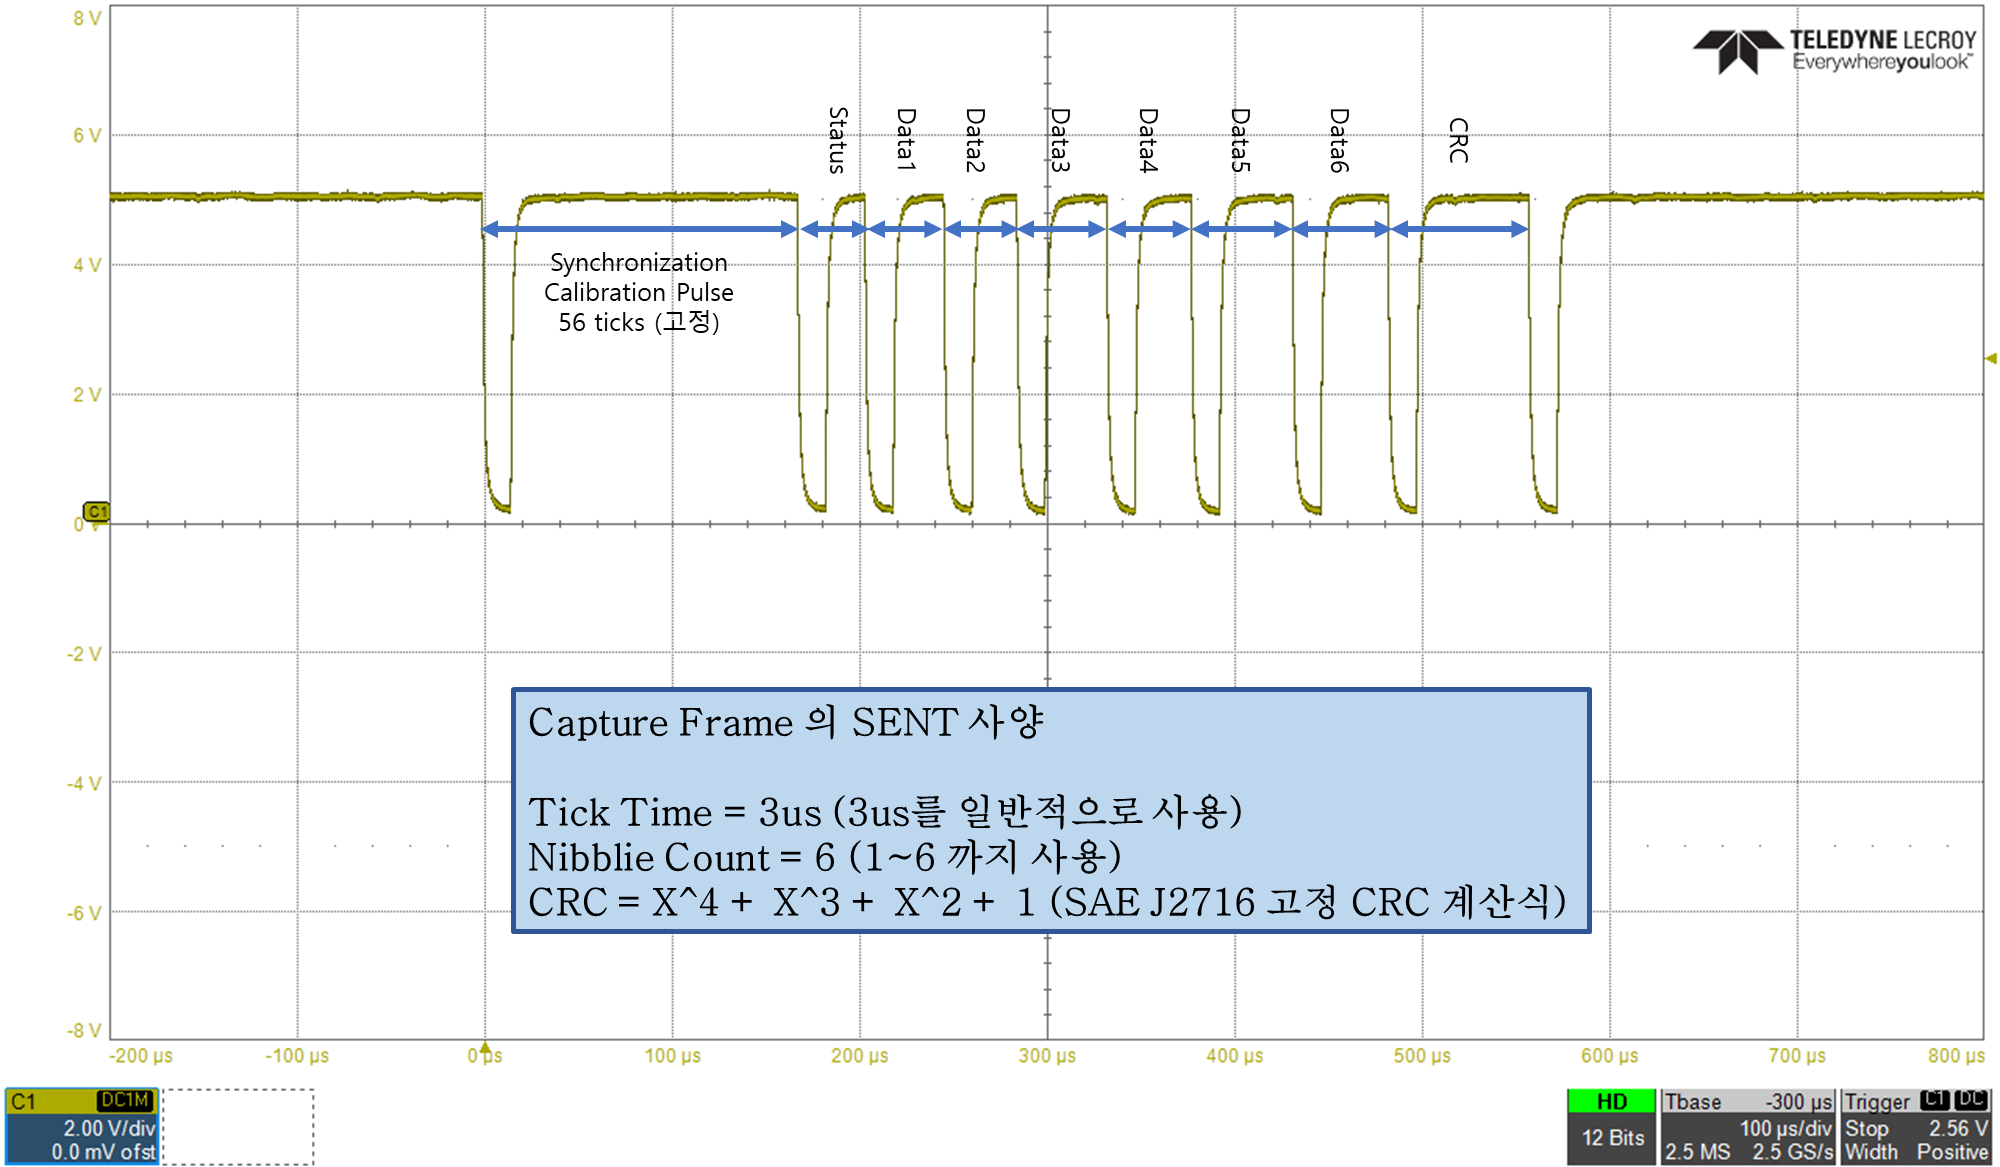Open the empty dashed descriptor box beside C1
The width and height of the screenshot is (2000, 1167).
(x=238, y=1127)
